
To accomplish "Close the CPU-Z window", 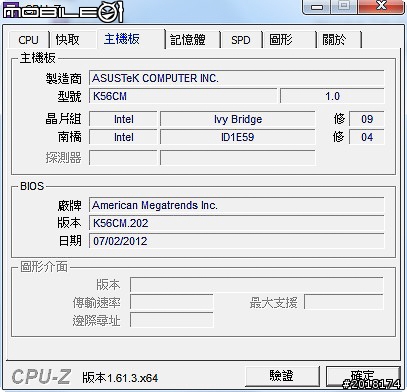I will point(381,7).
